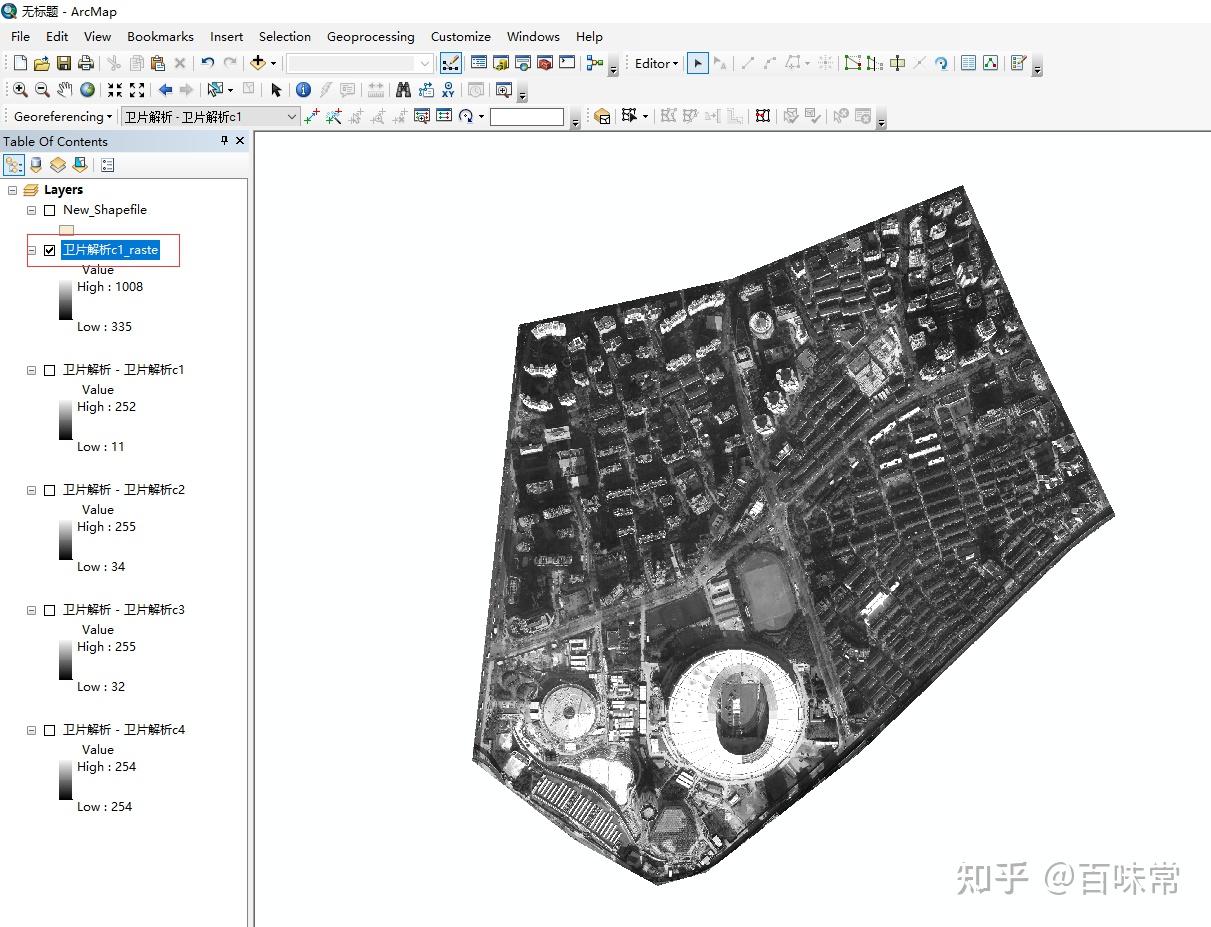Enable the New_Shapefile layer checkbox

click(x=50, y=210)
